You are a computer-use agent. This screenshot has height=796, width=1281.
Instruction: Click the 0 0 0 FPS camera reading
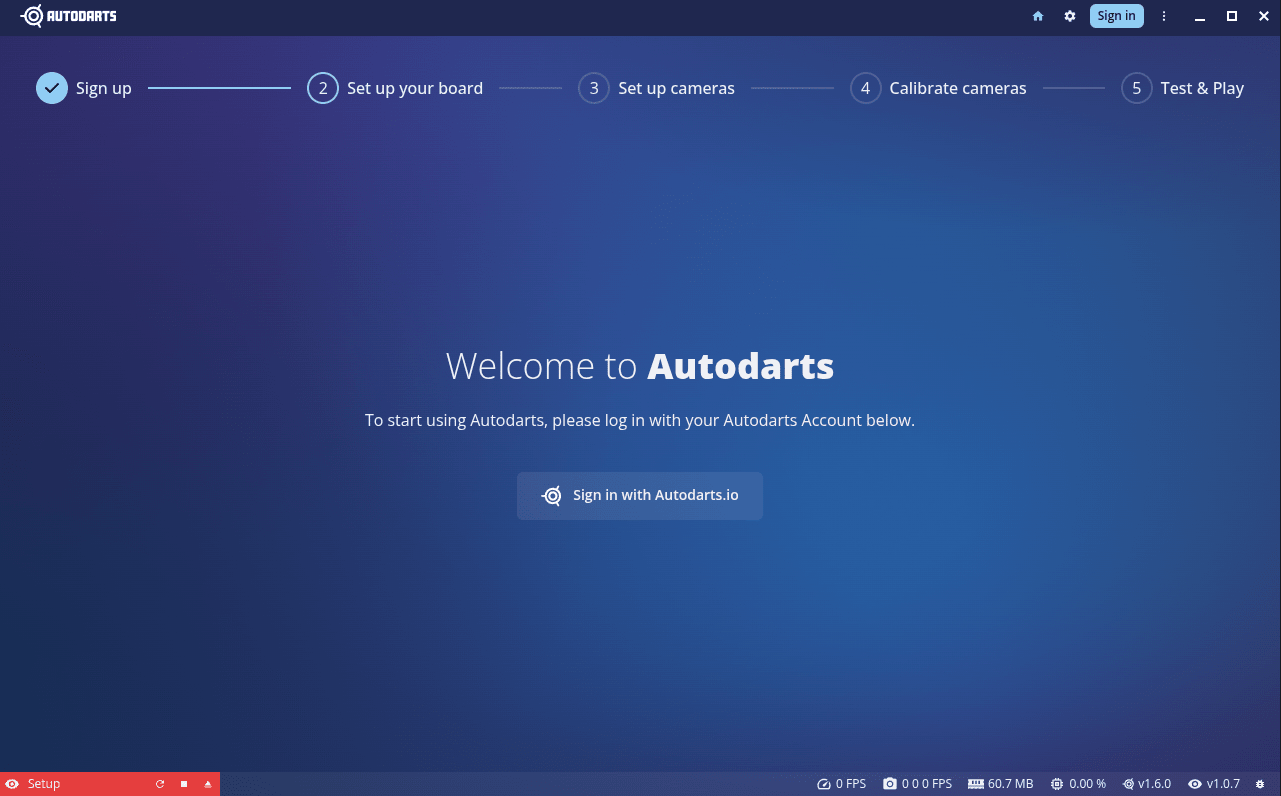coord(927,784)
